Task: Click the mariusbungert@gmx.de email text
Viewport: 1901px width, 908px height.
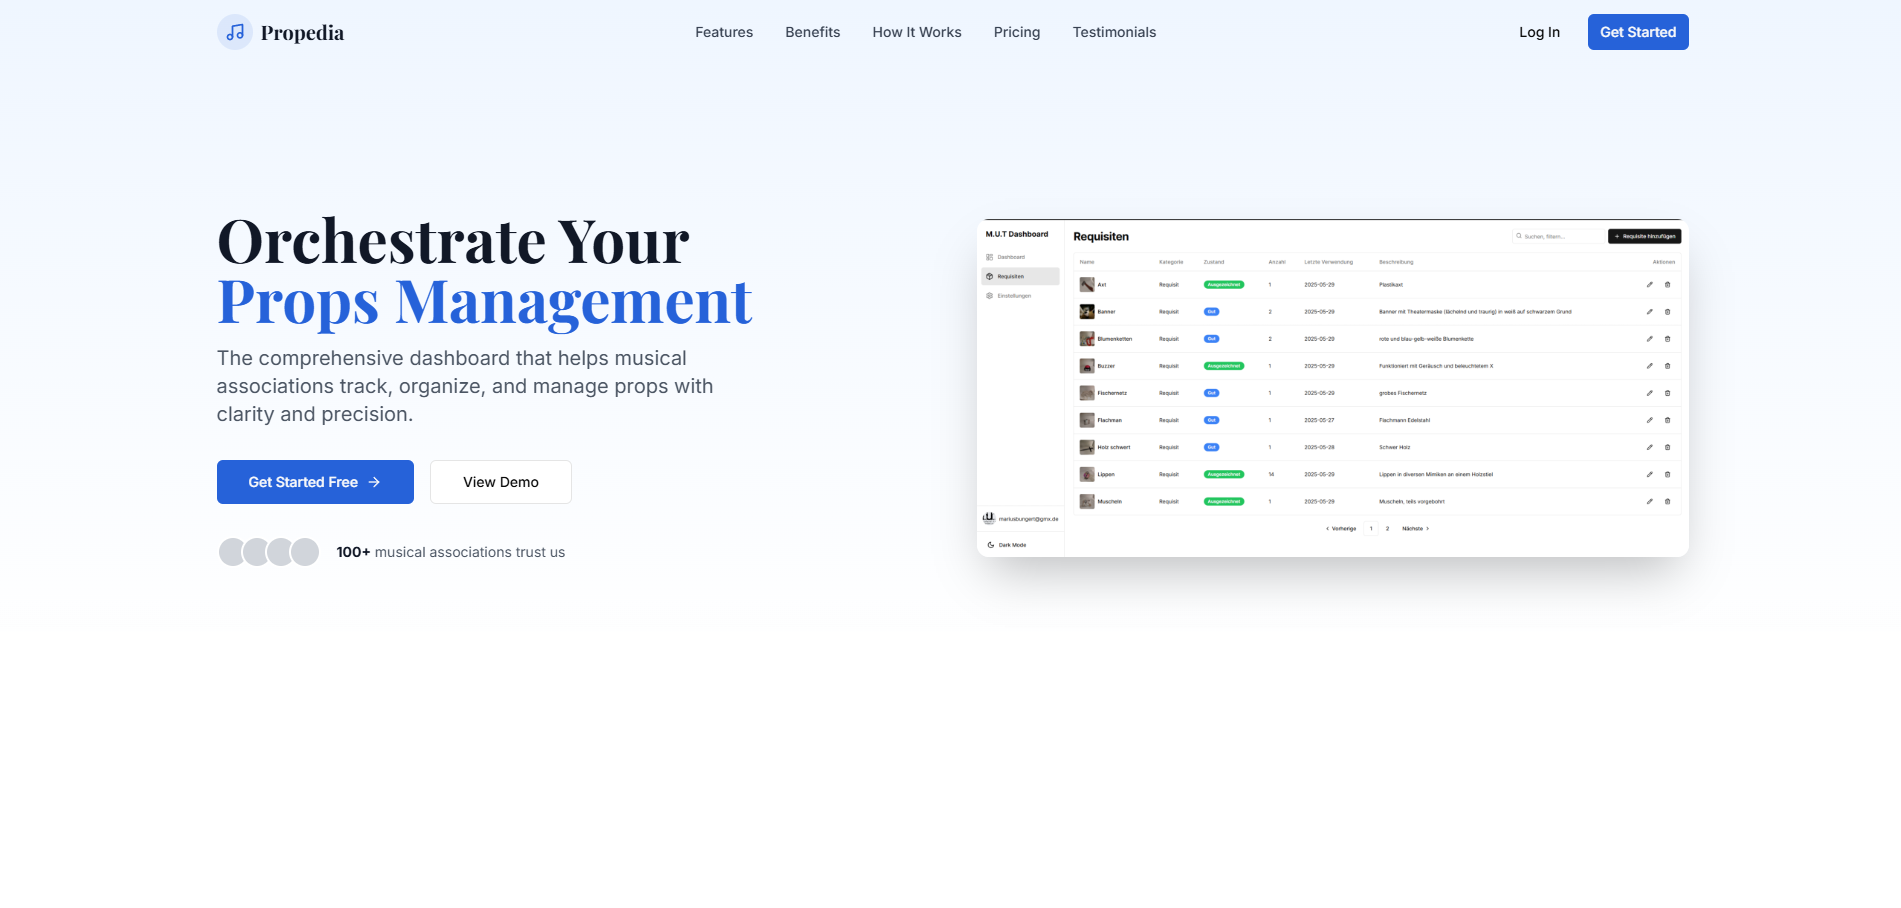Action: pos(1028,519)
